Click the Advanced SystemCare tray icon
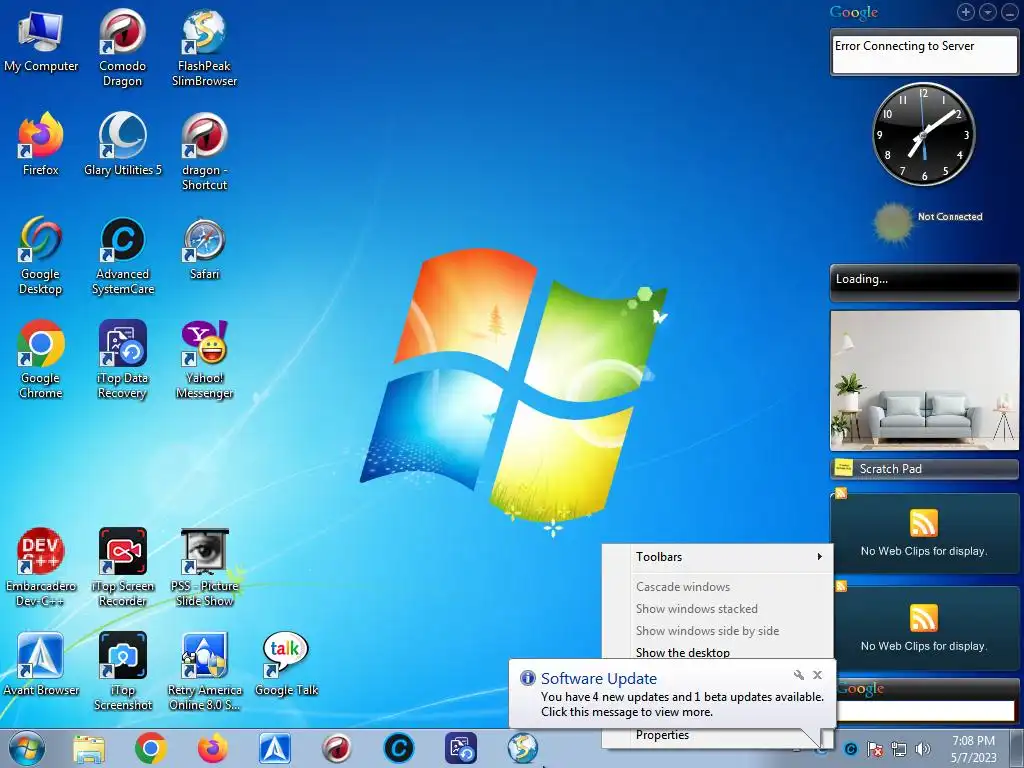This screenshot has width=1024, height=768. click(x=850, y=749)
